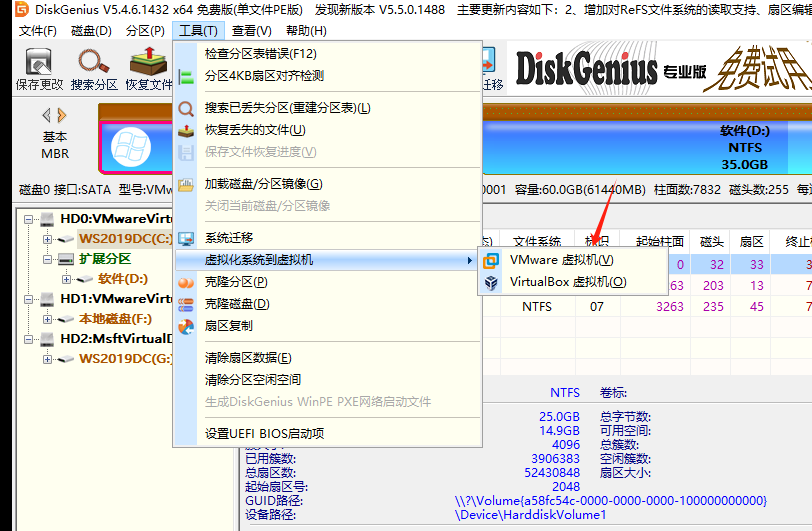Expand the 软件(D:) partition node
Image resolution: width=812 pixels, height=531 pixels.
point(66,279)
